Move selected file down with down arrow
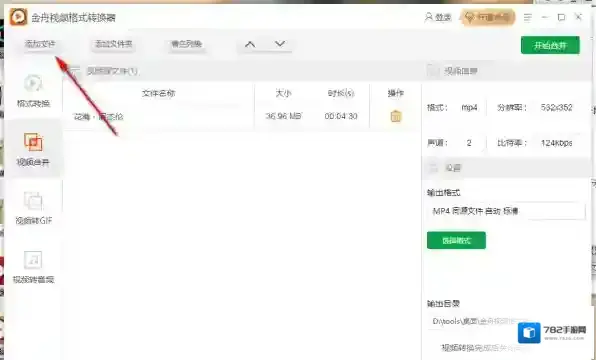 (x=280, y=44)
